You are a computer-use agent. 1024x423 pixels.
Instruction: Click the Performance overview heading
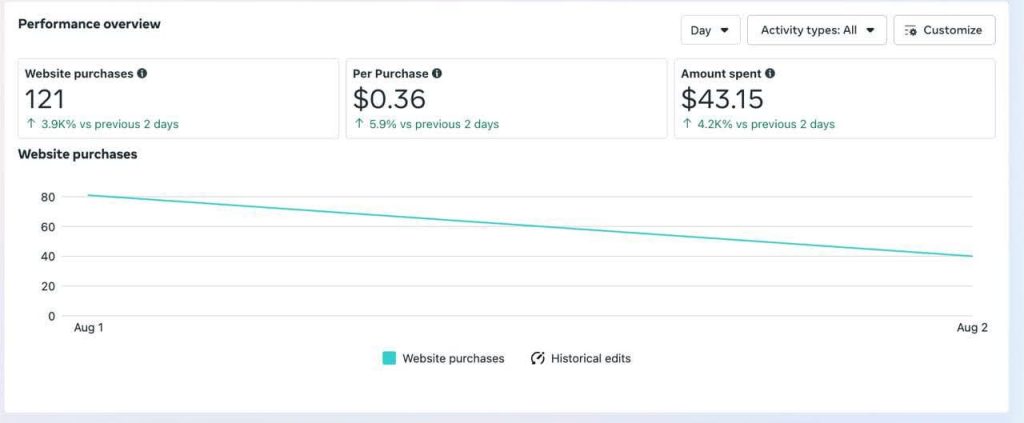89,24
